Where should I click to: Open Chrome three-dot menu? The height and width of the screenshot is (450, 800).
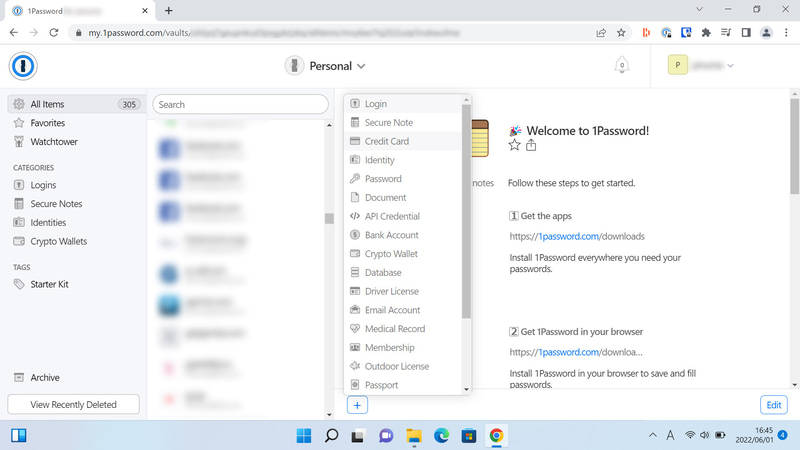[786, 33]
